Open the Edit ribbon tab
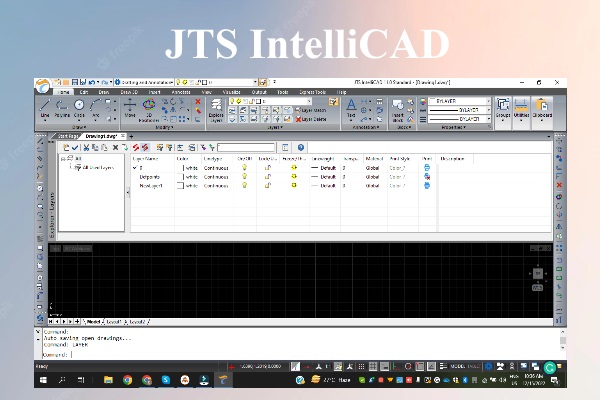Image resolution: width=600 pixels, height=400 pixels. click(84, 92)
